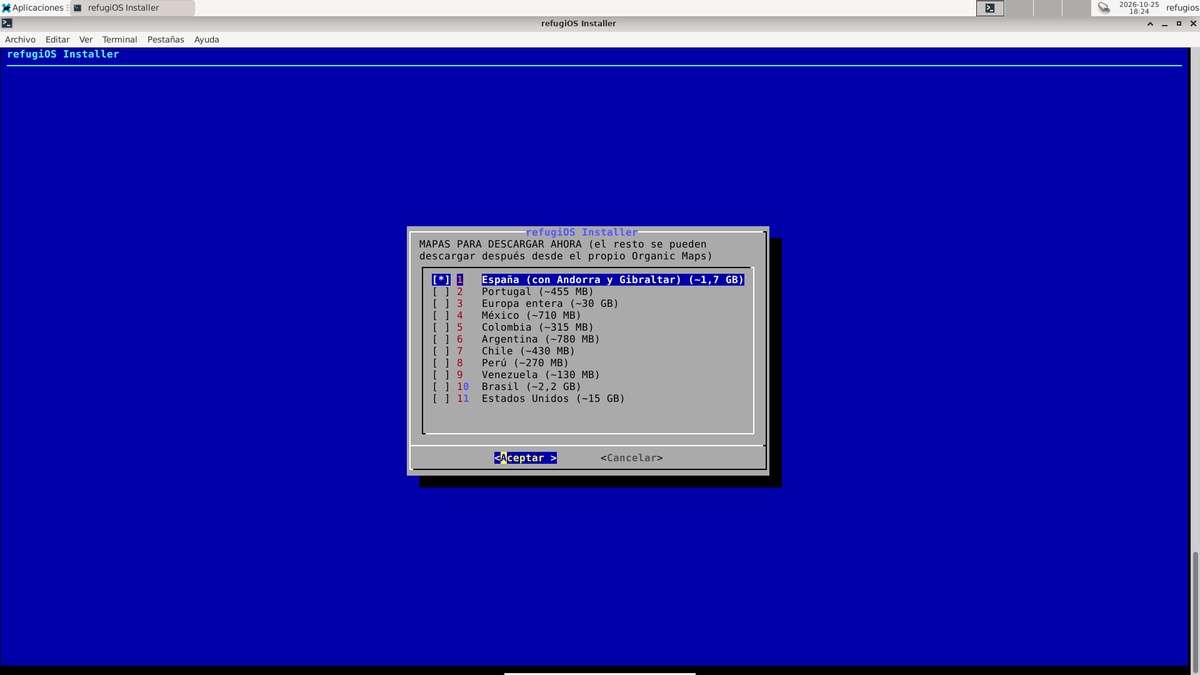
Task: Open the Ver menu
Action: [86, 40]
